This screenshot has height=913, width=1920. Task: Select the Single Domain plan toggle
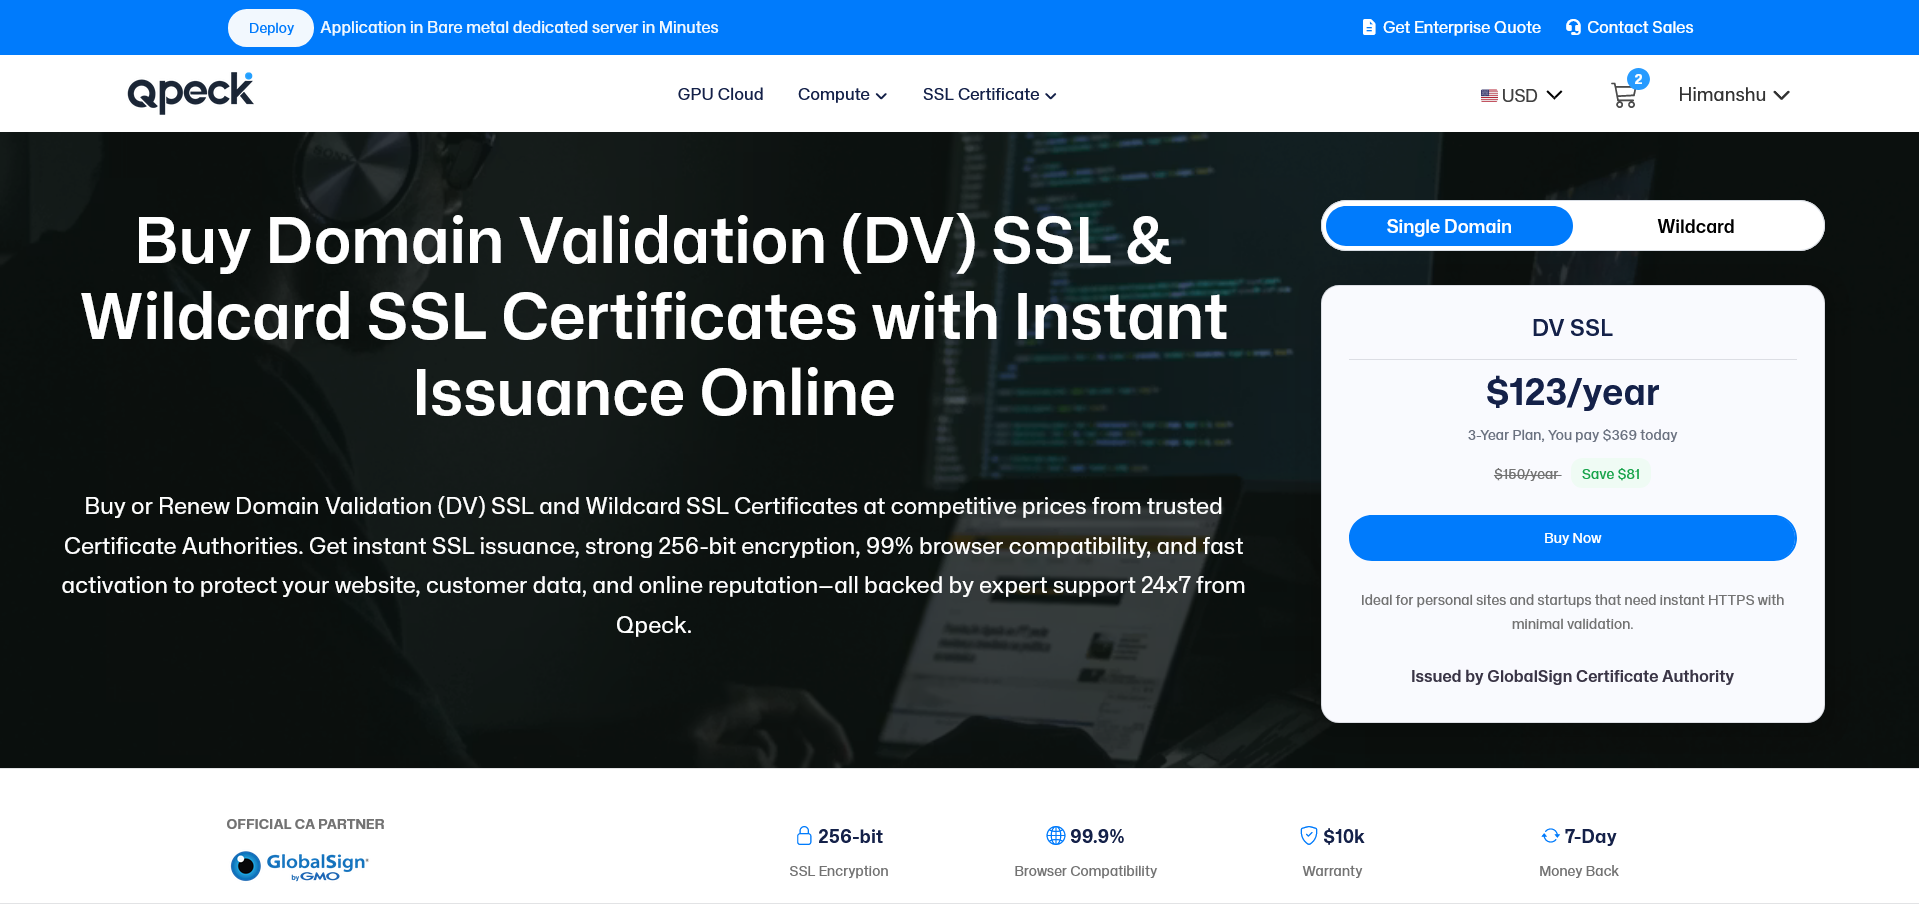1449,226
